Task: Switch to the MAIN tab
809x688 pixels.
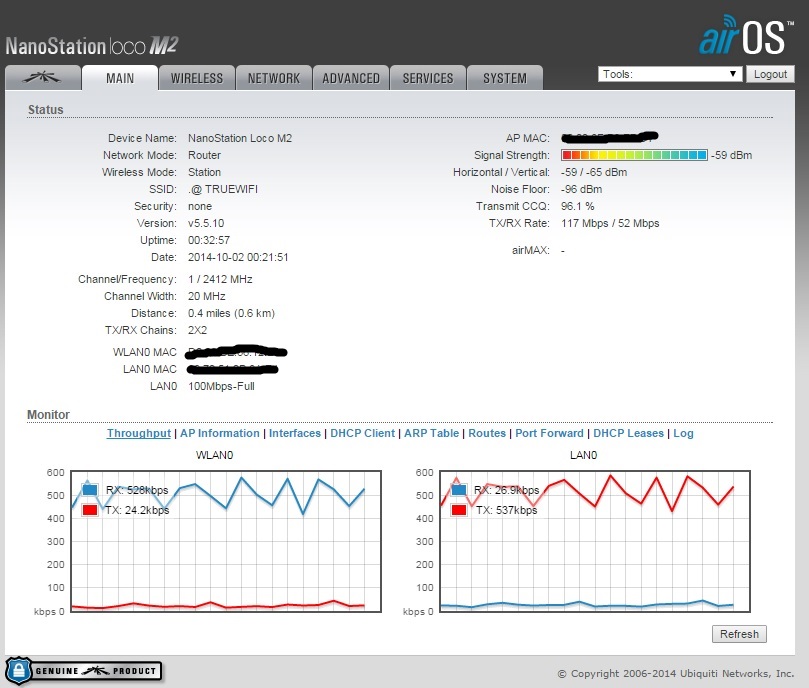Action: point(120,78)
